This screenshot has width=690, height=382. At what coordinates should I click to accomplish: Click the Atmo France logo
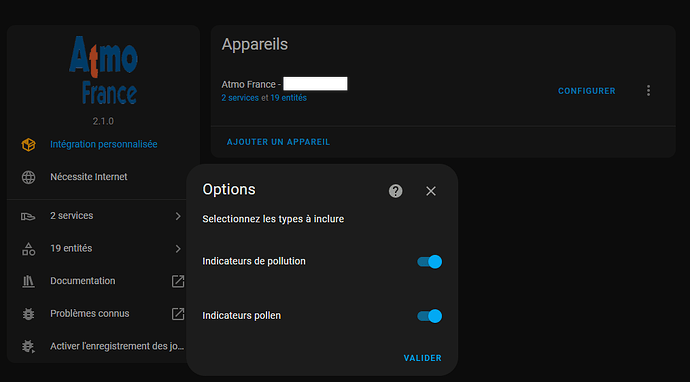coord(103,70)
